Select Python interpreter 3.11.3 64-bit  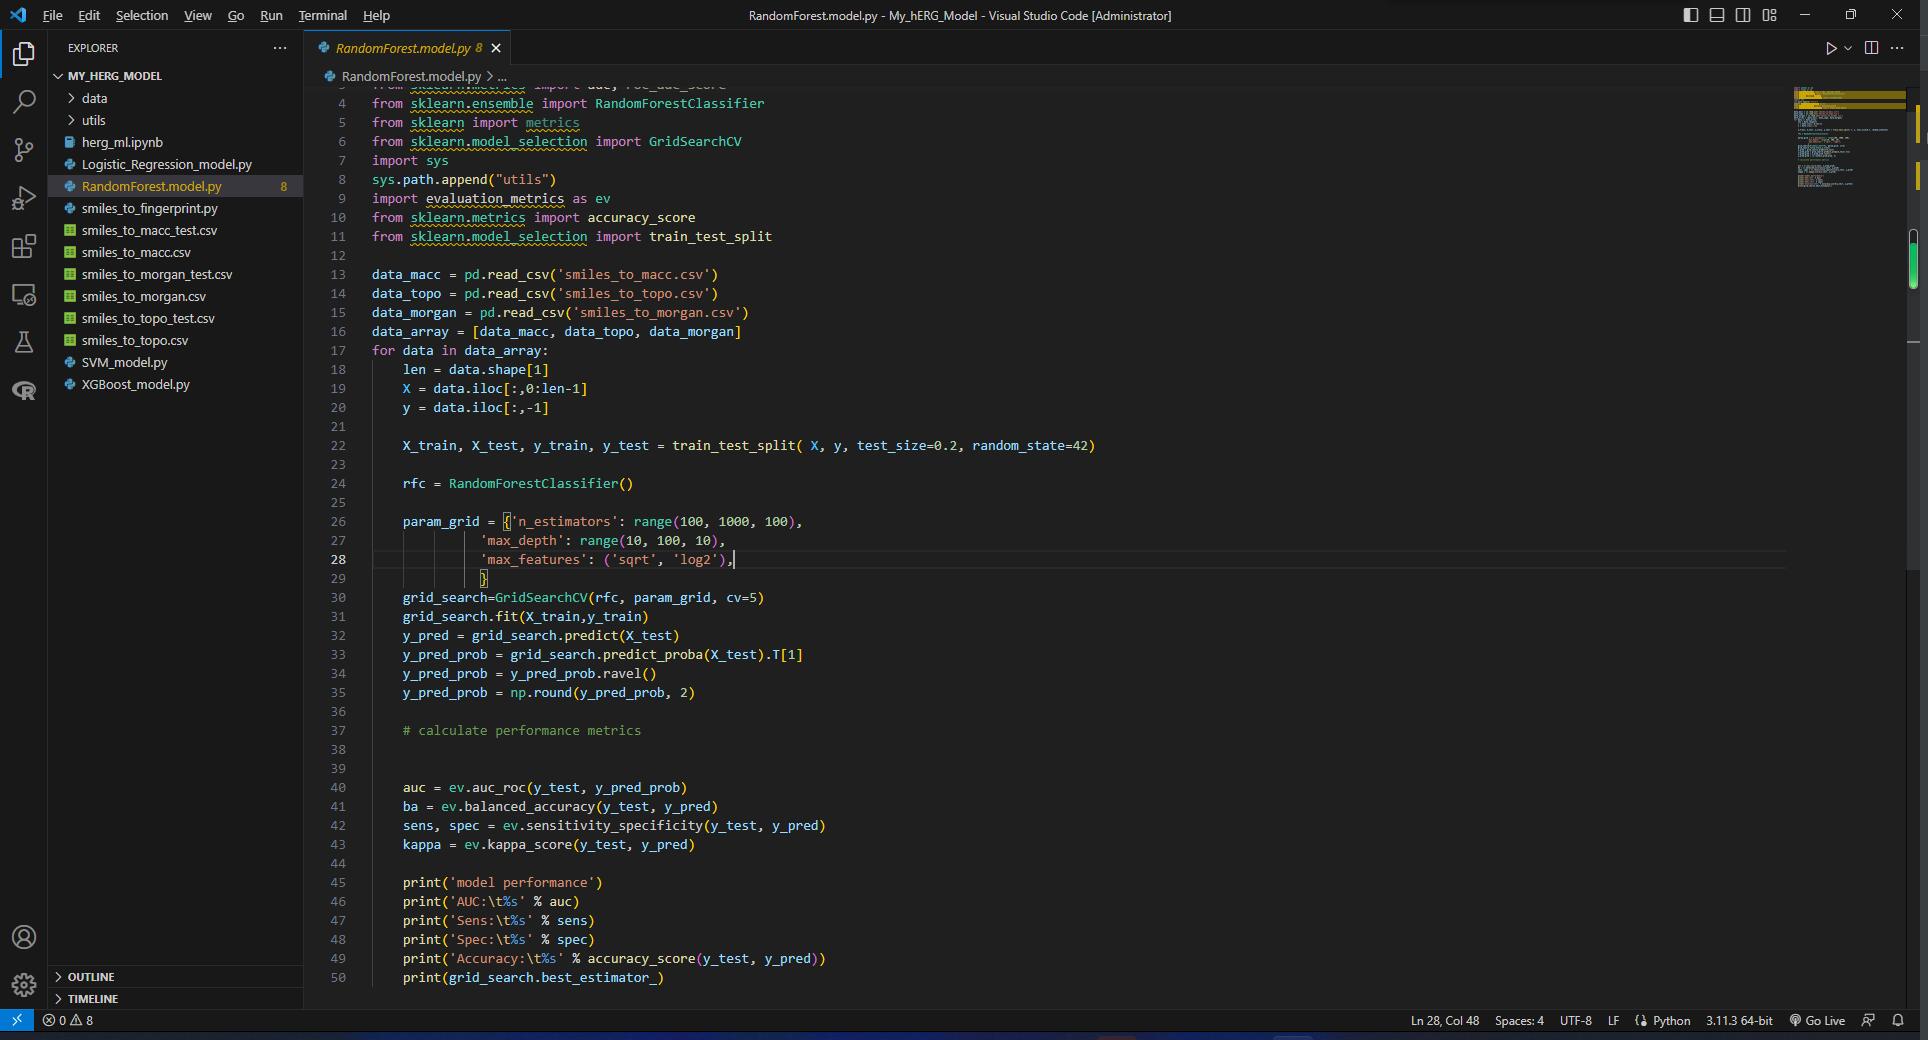(1739, 1020)
